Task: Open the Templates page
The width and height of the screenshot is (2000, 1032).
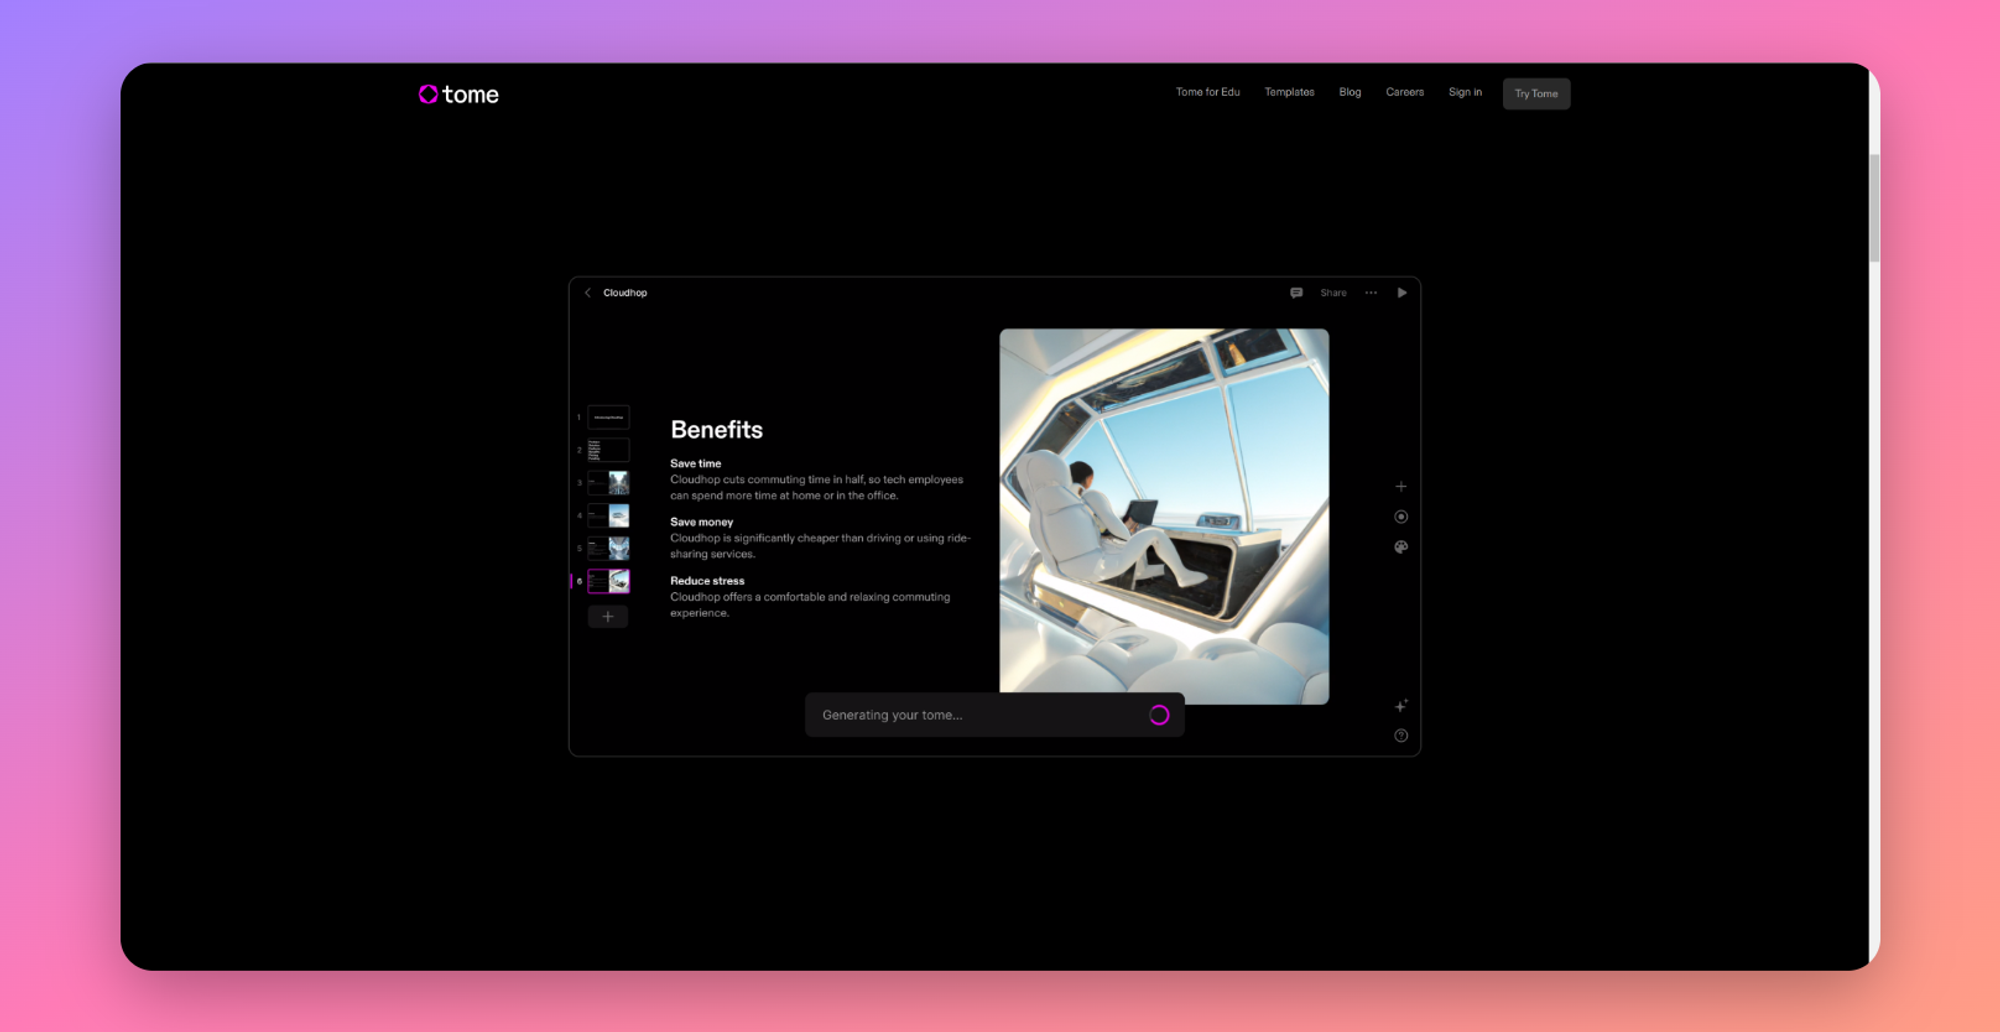Action: pyautogui.click(x=1289, y=92)
